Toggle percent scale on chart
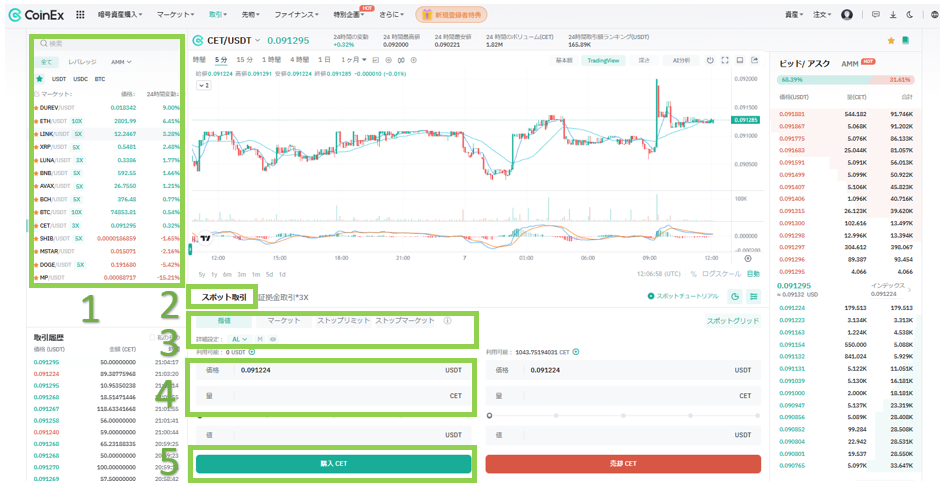This screenshot has width=940, height=491. (x=694, y=274)
